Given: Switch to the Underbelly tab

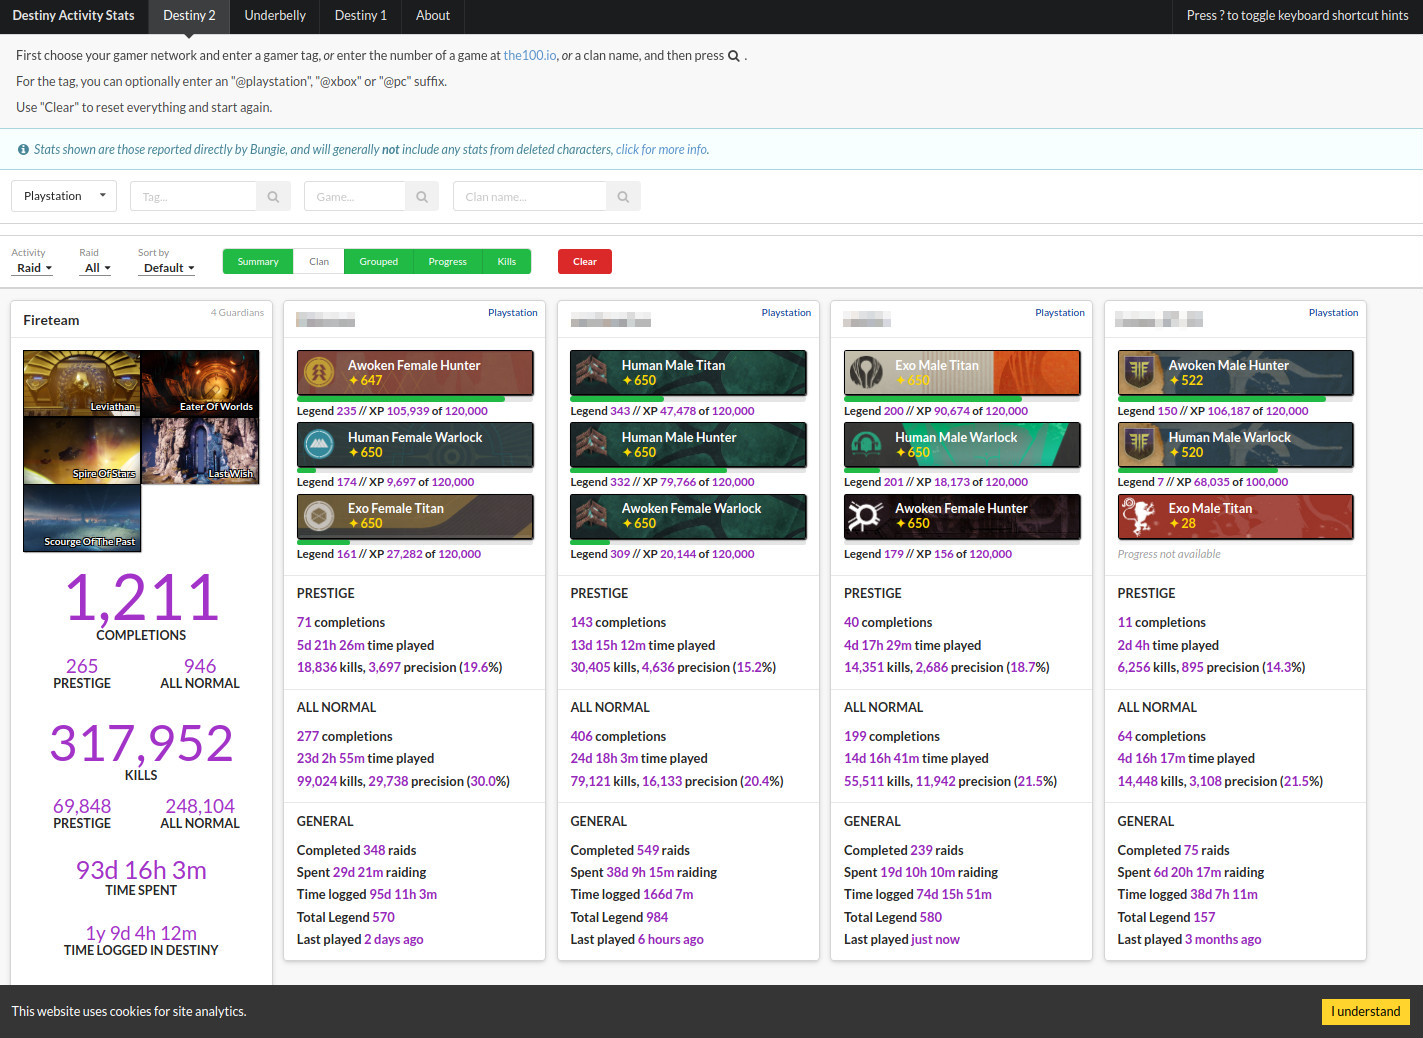Looking at the screenshot, I should click(275, 16).
